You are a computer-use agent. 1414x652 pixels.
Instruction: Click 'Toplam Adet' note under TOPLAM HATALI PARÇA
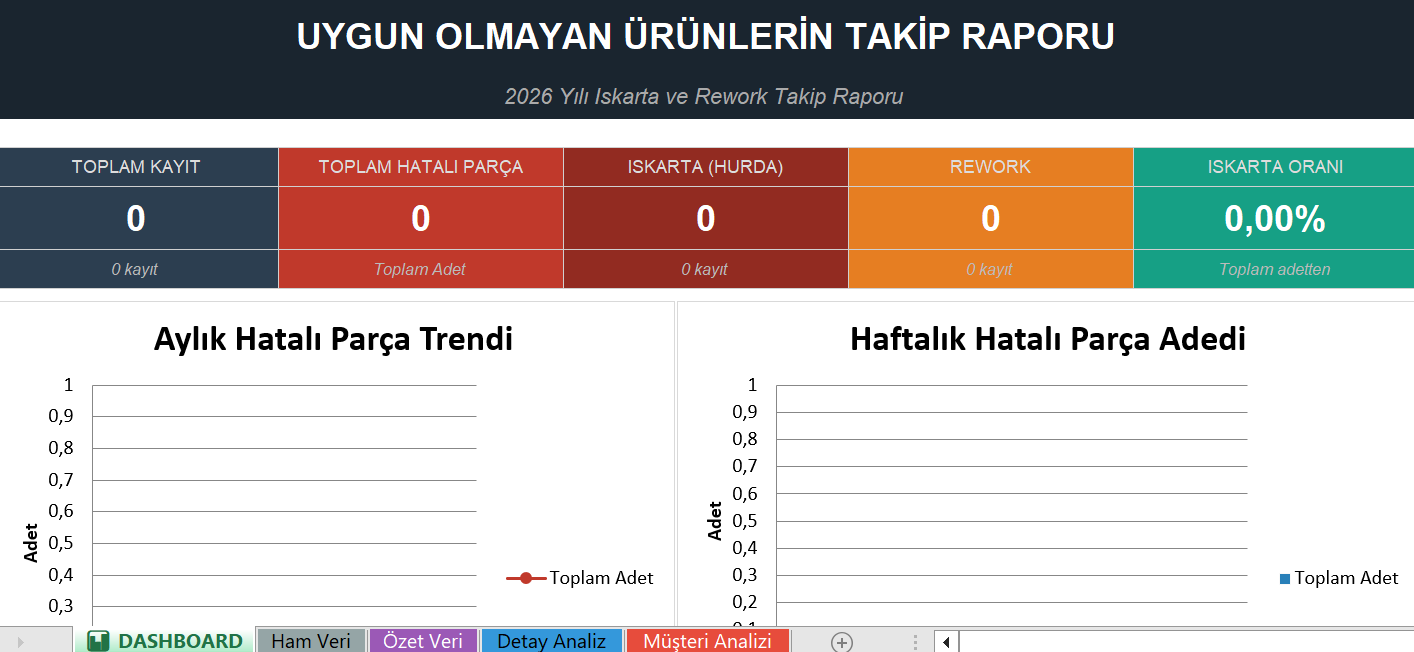tap(421, 269)
